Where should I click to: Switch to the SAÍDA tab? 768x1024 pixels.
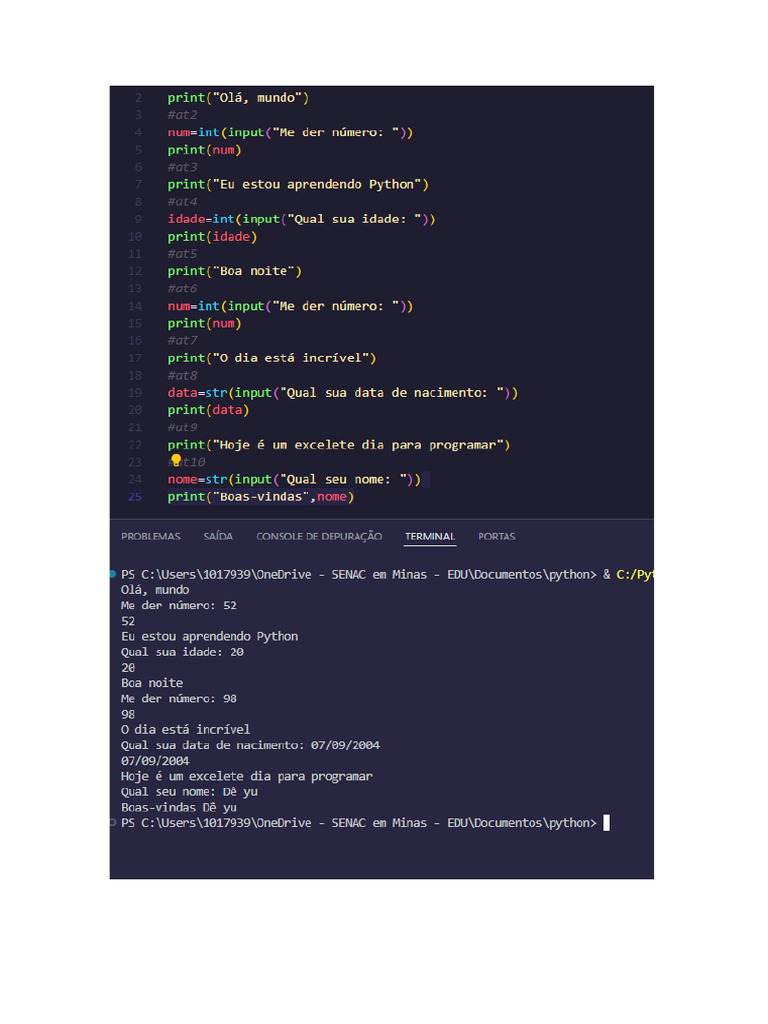218,536
